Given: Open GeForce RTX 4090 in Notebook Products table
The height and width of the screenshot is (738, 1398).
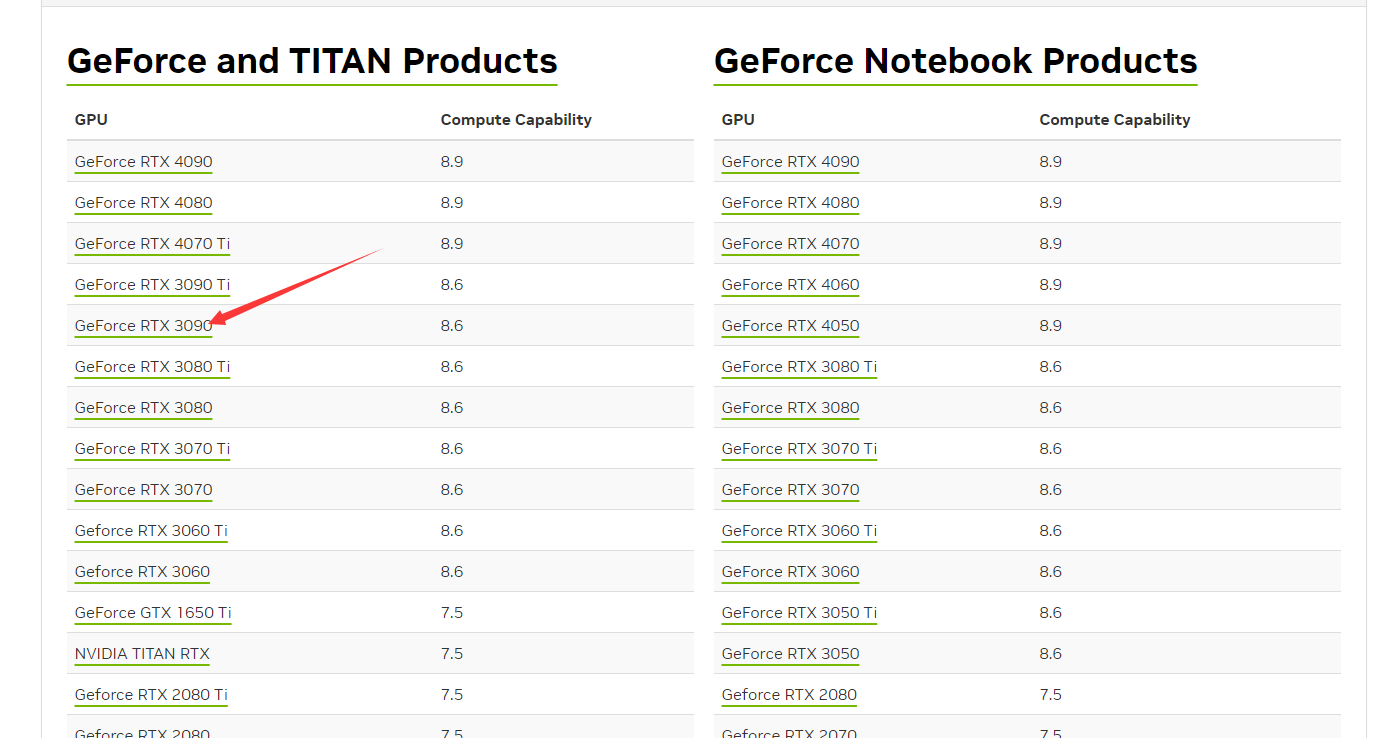Looking at the screenshot, I should click(x=790, y=162).
